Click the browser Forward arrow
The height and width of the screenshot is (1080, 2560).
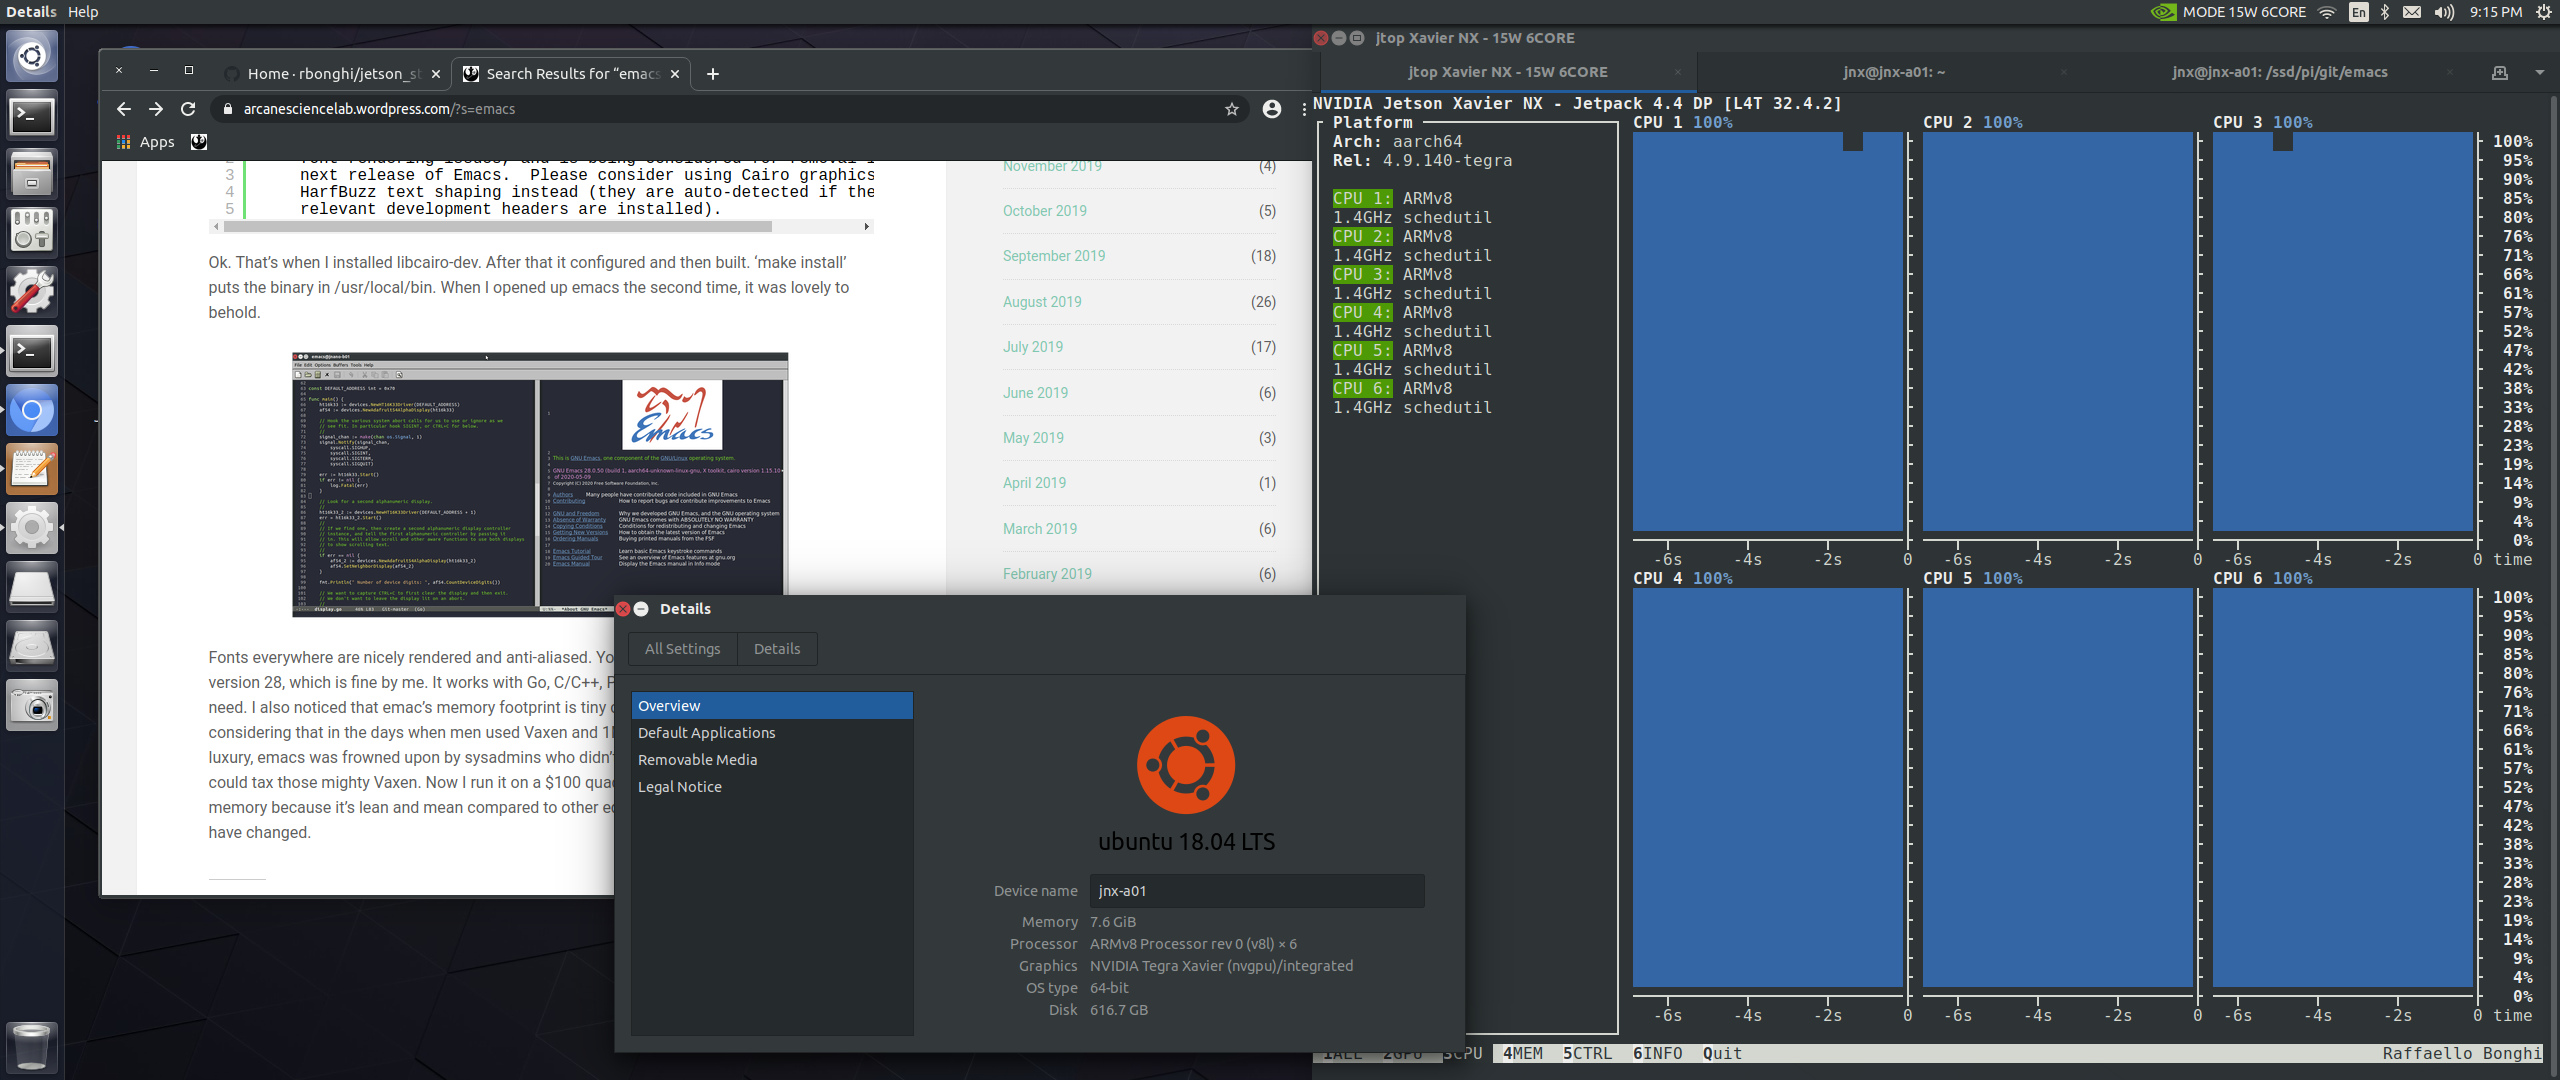(x=156, y=109)
